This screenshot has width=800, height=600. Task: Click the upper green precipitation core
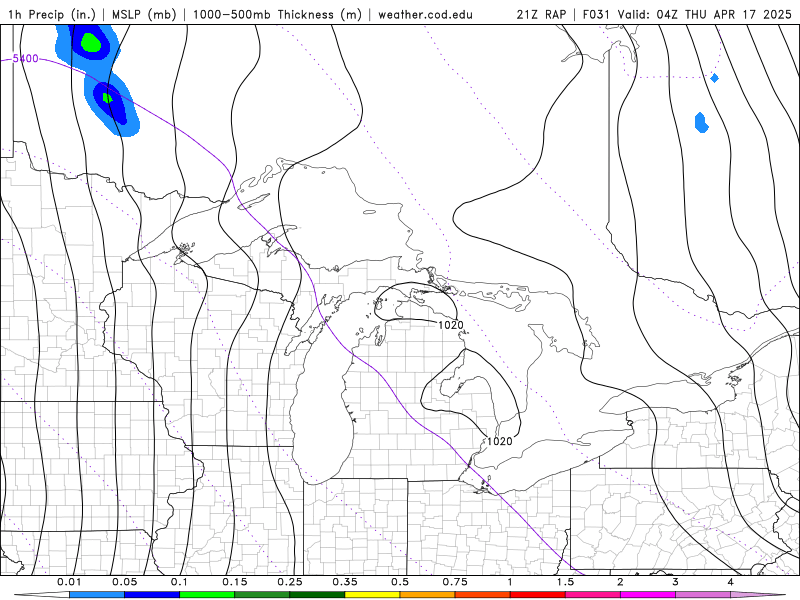coord(91,42)
